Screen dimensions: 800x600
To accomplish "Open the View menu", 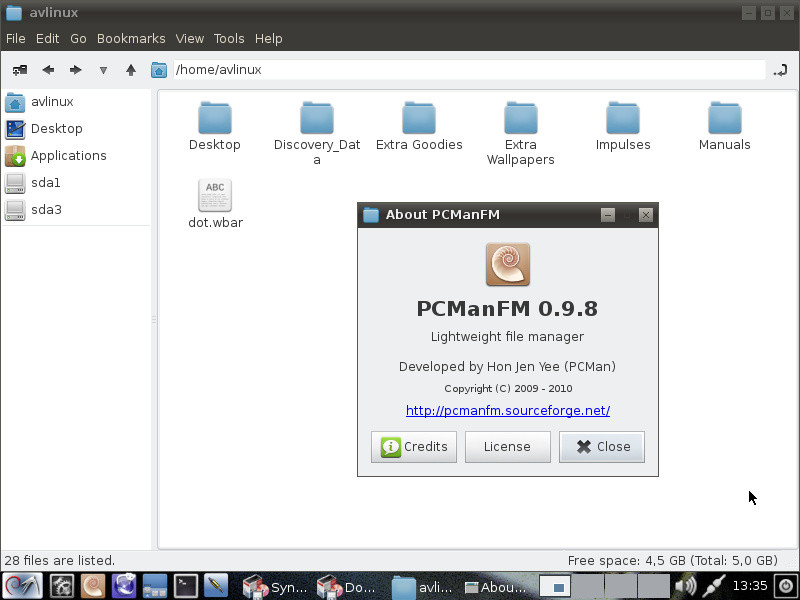I will (190, 39).
